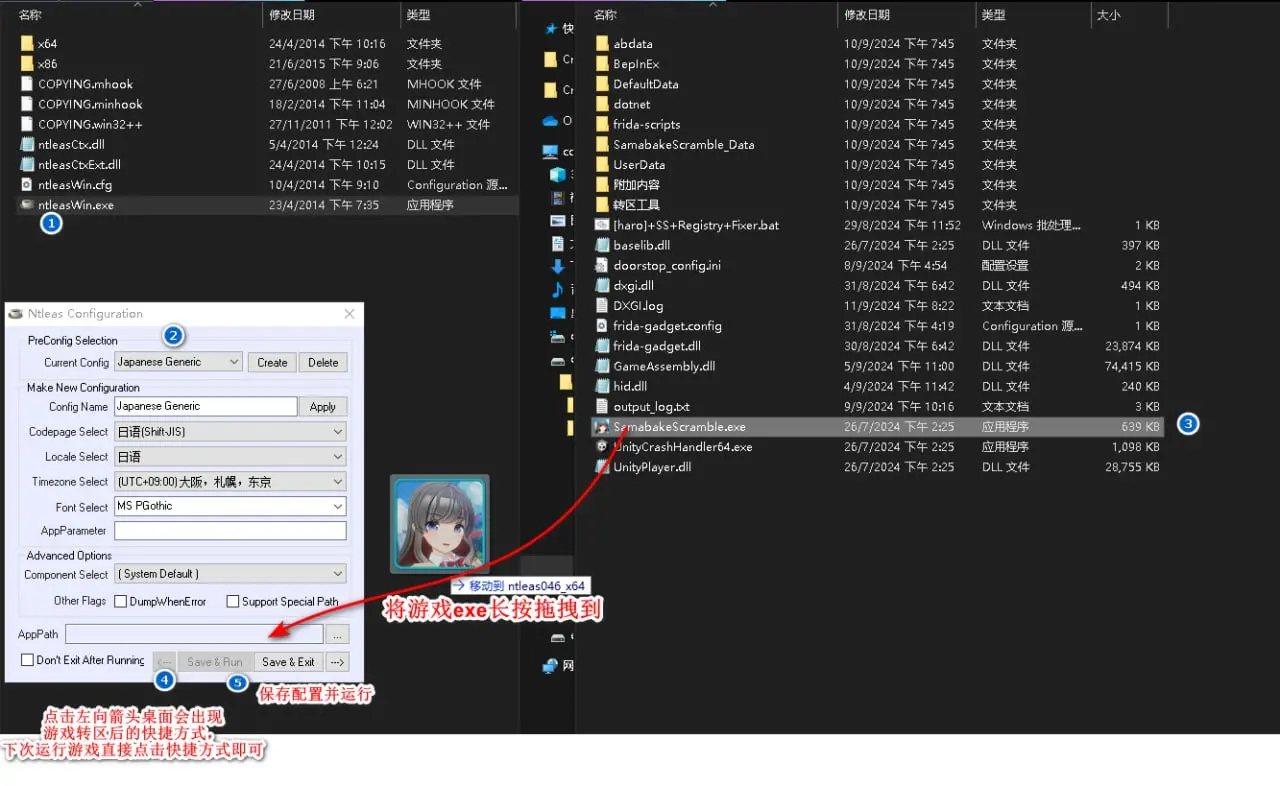Select the ntleasWin.exe application icon
Viewport: 1280px width, 786px height.
tap(27, 205)
